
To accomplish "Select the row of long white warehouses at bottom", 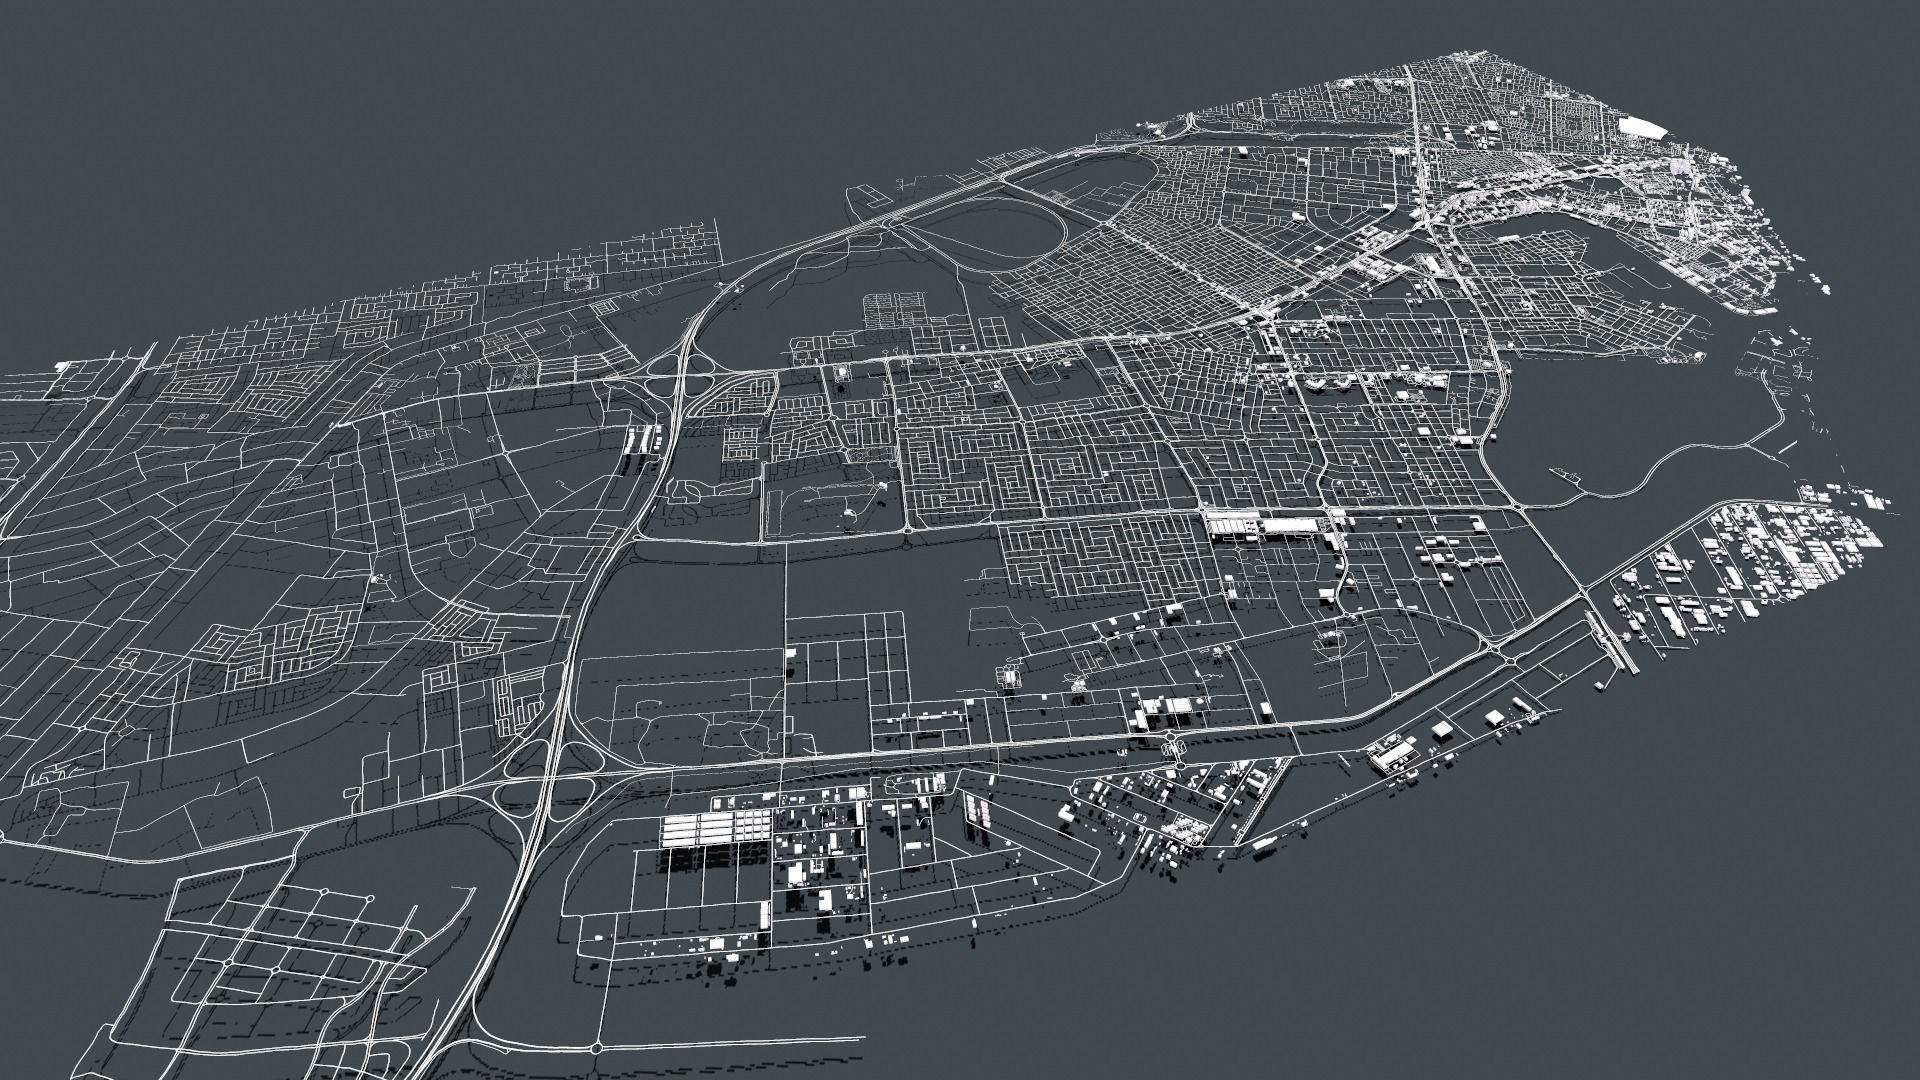I will tap(715, 828).
